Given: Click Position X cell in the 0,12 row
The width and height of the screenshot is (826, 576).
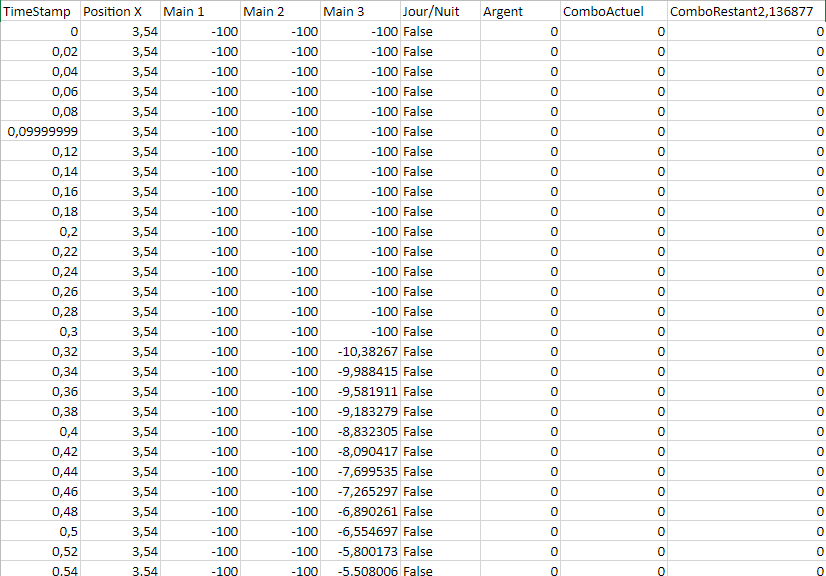Looking at the screenshot, I should coord(121,152).
